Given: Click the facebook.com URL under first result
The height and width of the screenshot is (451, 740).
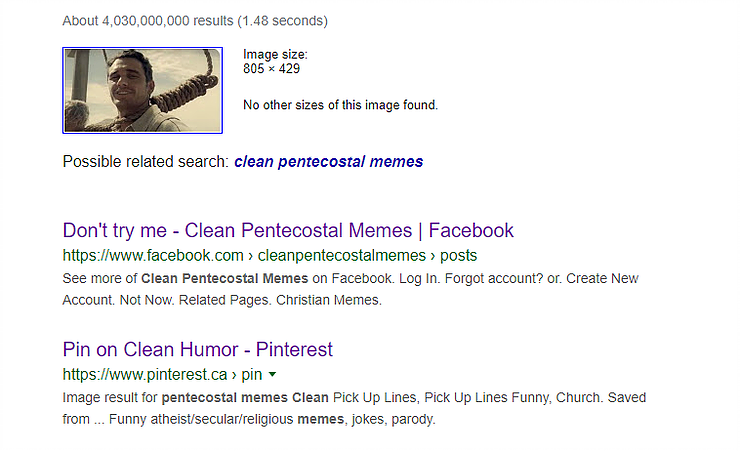Looking at the screenshot, I should pos(153,254).
